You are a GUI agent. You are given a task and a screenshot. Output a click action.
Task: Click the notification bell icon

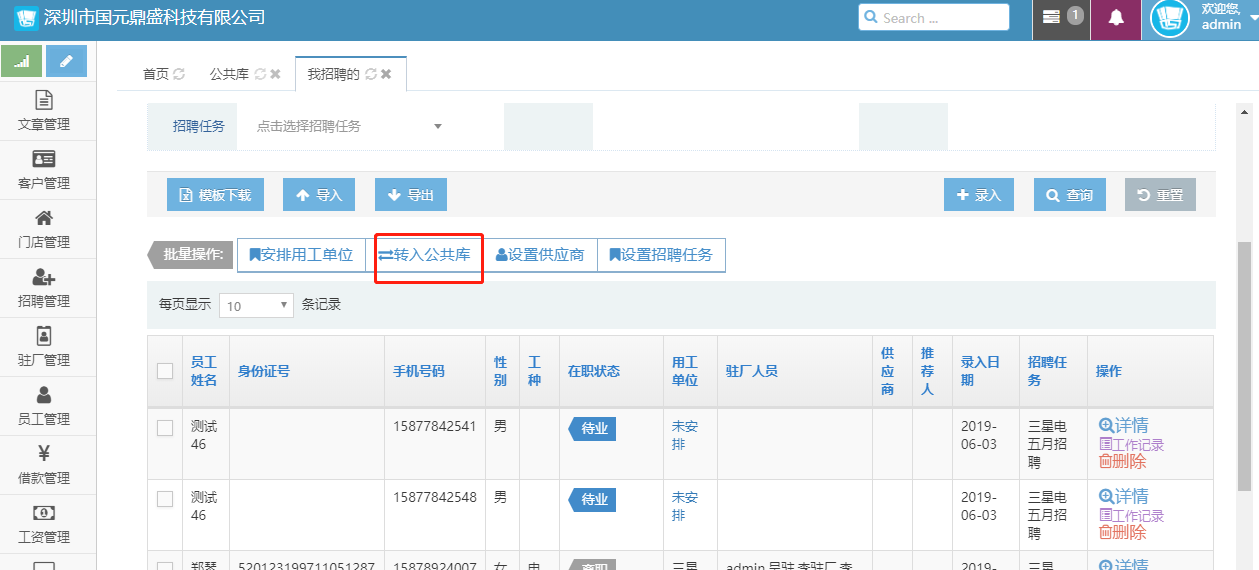[1116, 18]
